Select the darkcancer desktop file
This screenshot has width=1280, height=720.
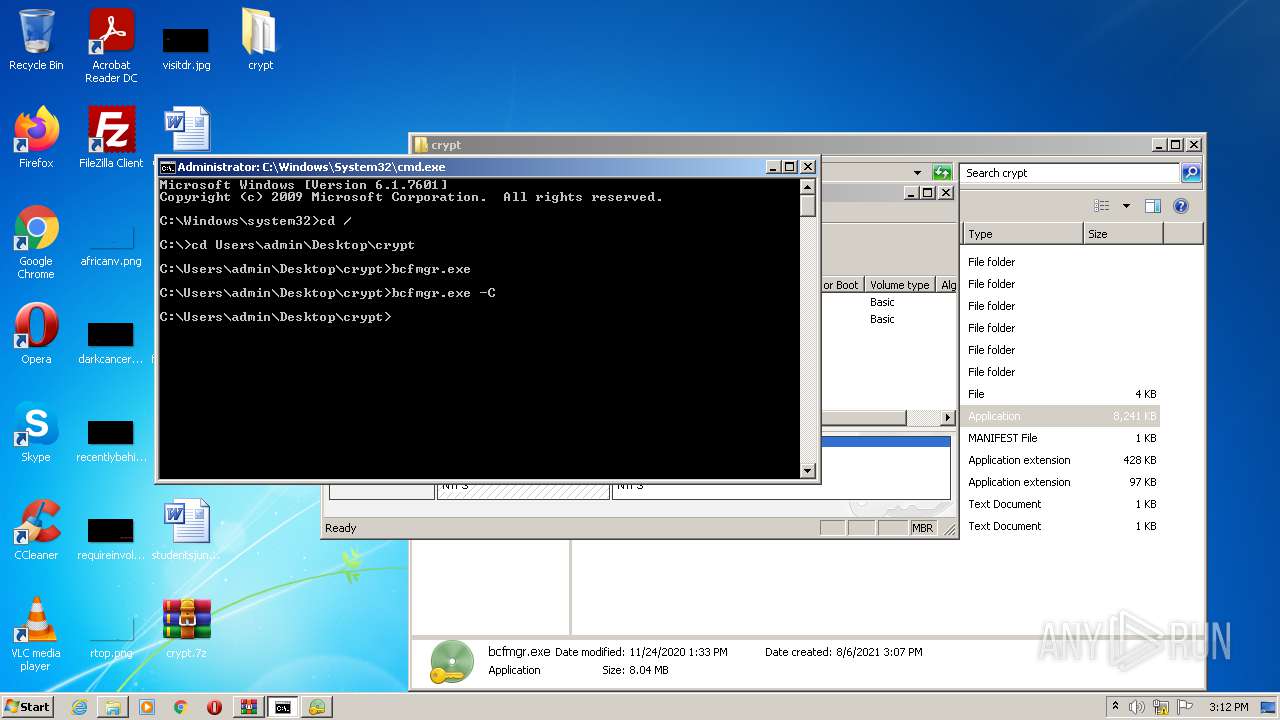[x=111, y=341]
